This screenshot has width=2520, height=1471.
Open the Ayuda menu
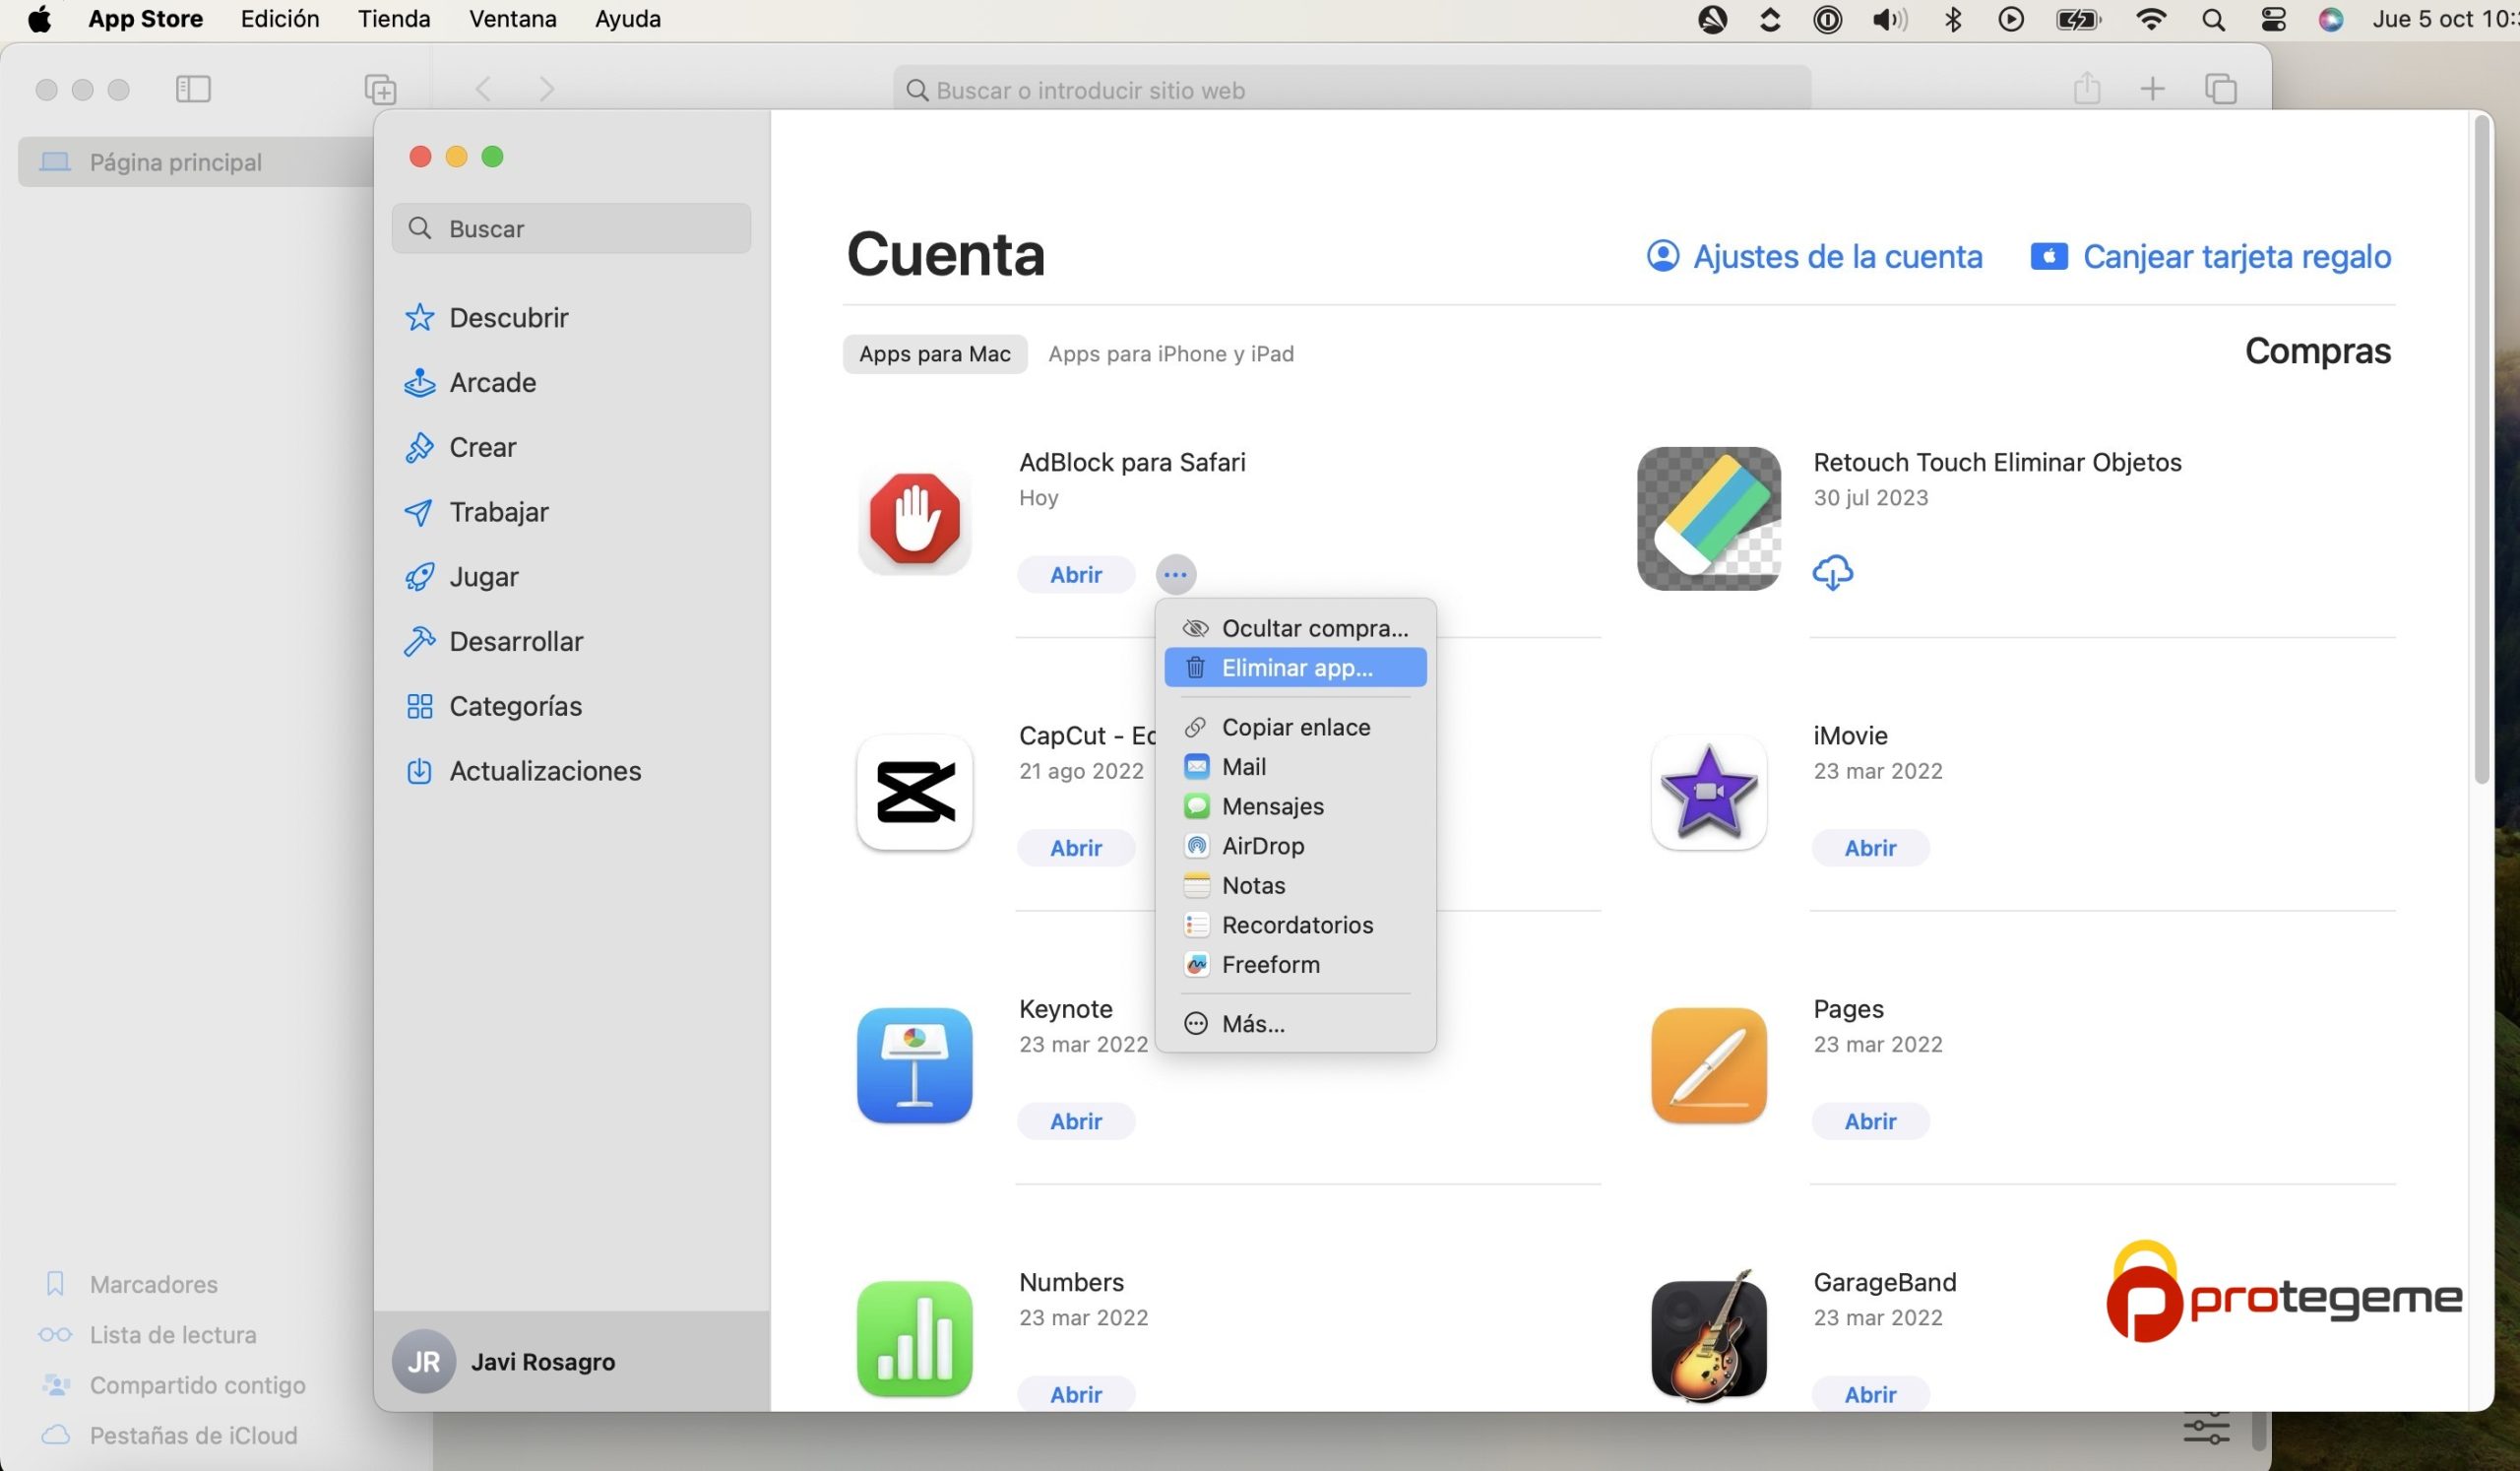[628, 19]
